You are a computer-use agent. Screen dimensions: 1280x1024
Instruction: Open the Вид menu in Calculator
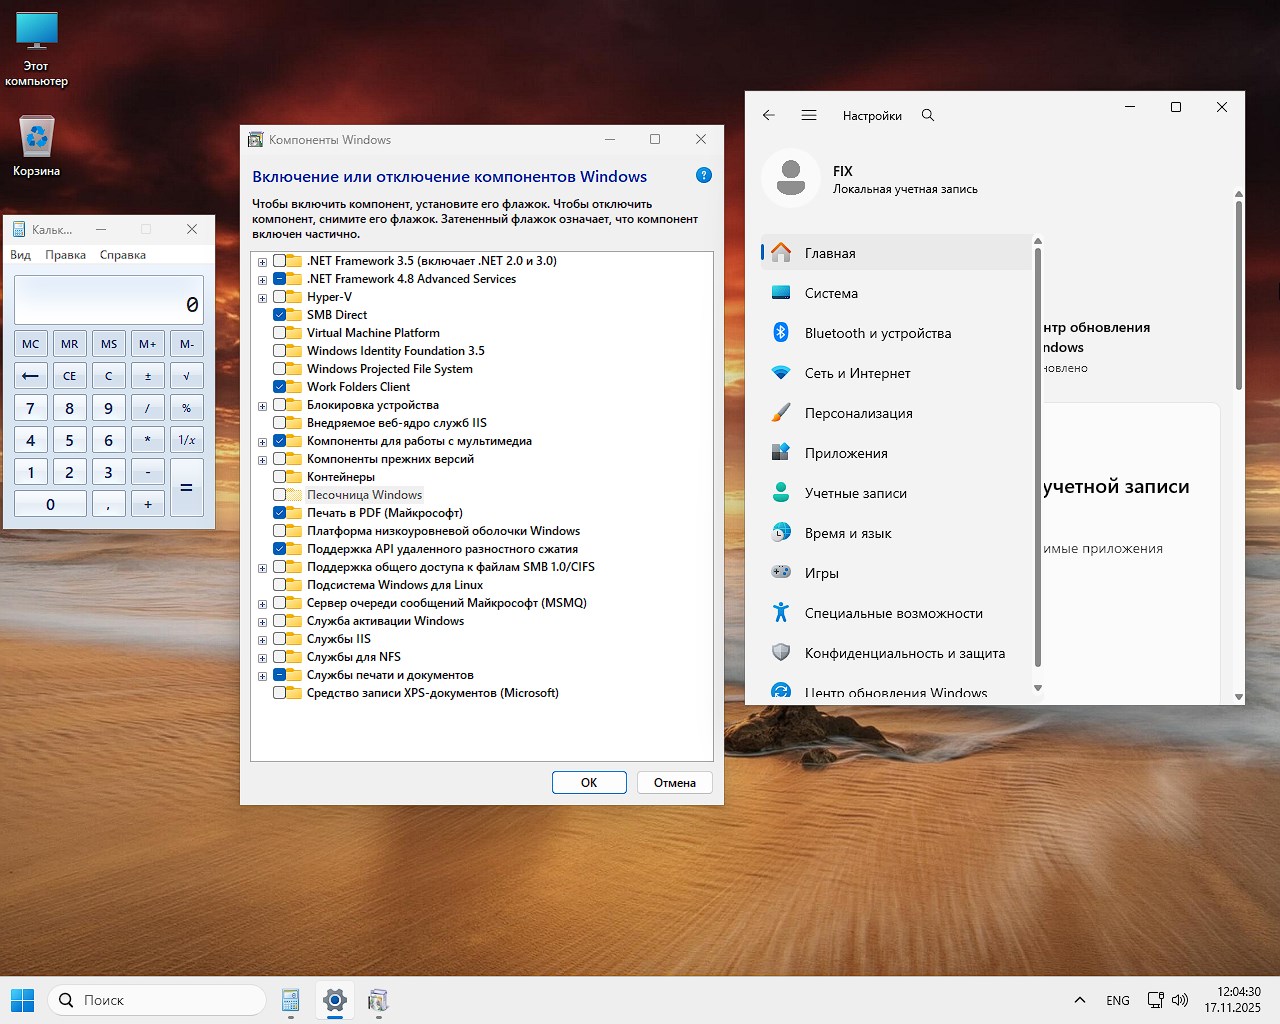tap(20, 255)
